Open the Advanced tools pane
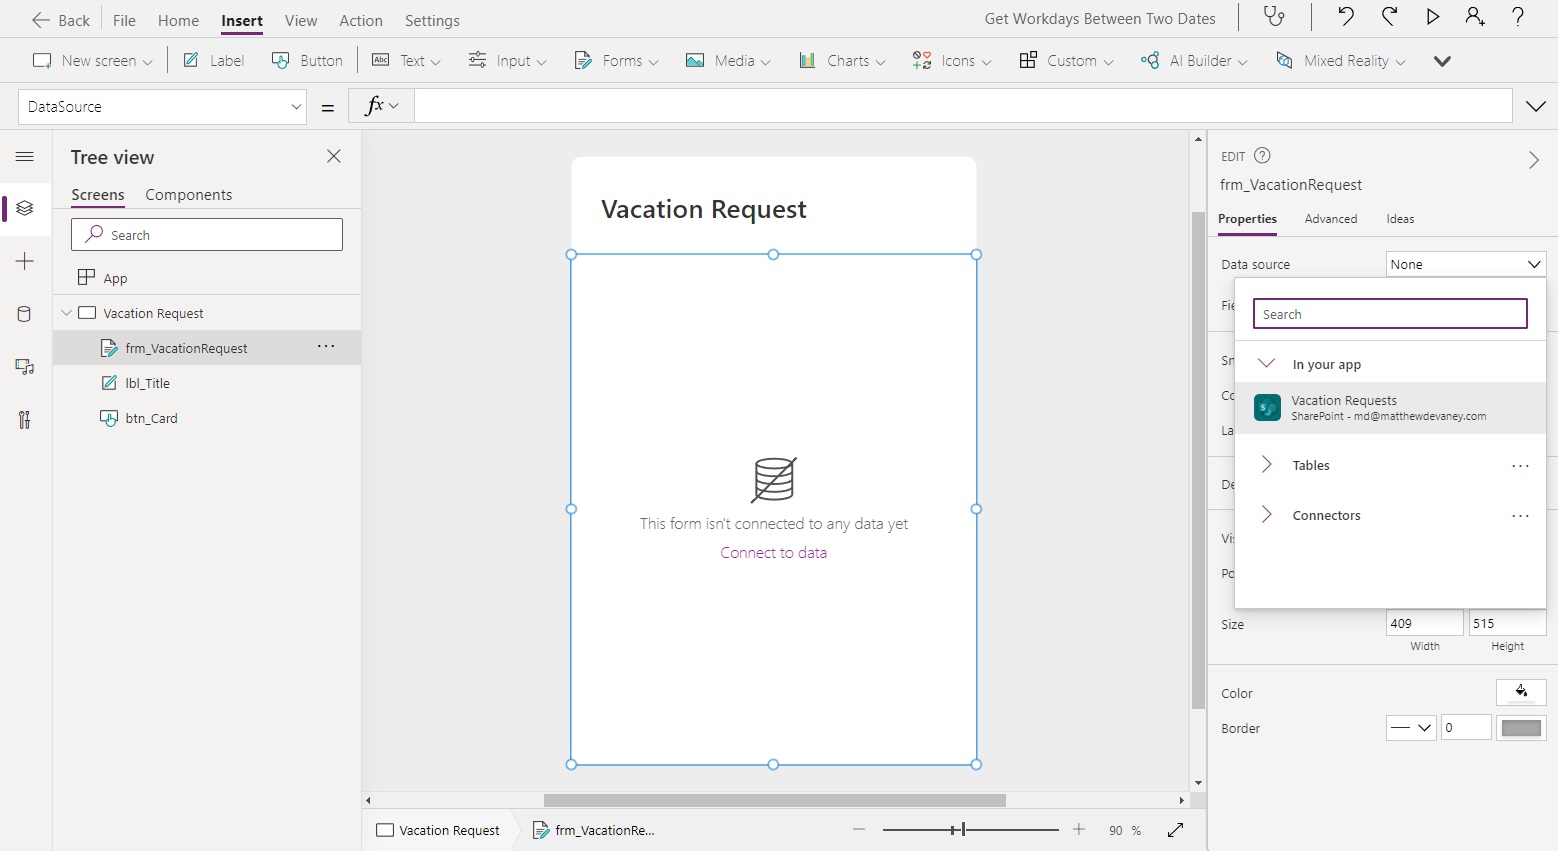The image size is (1558, 851). click(x=24, y=420)
